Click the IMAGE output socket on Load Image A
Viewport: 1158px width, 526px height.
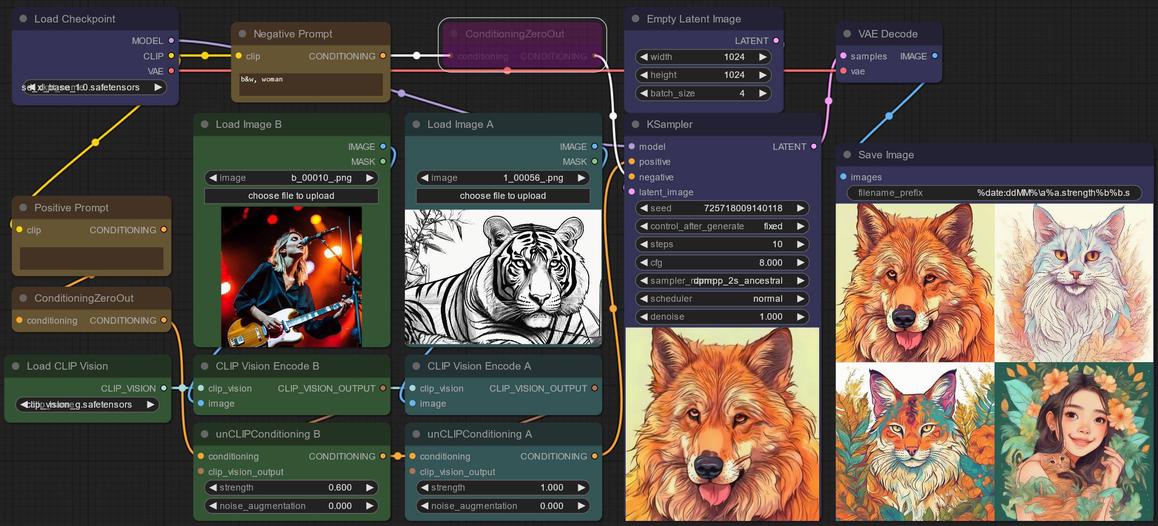(x=595, y=146)
